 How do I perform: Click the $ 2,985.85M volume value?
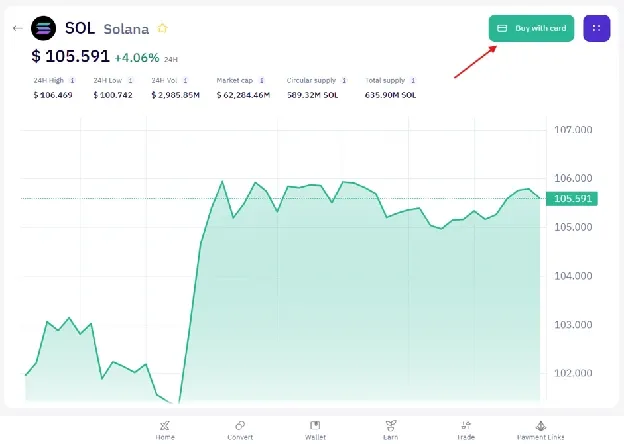[176, 95]
